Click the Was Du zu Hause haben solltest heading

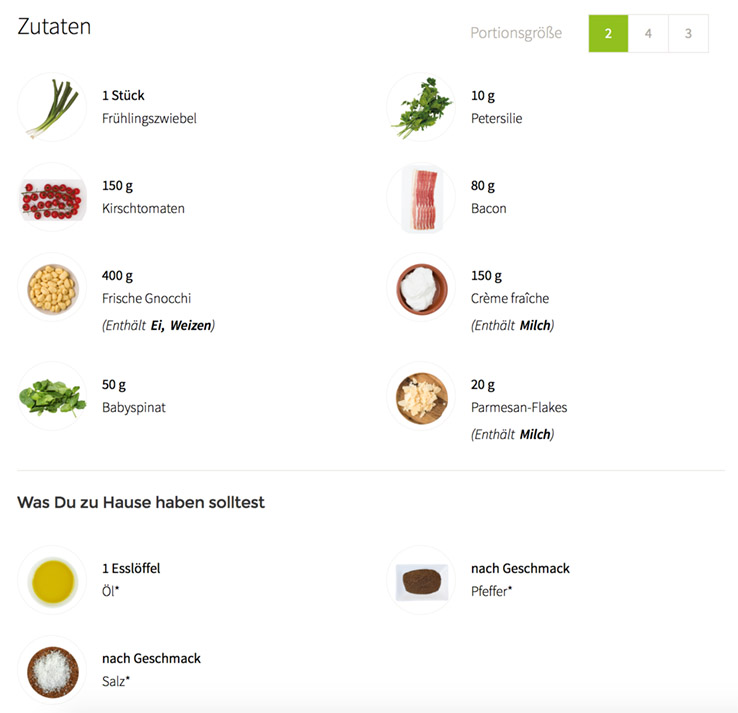(141, 502)
